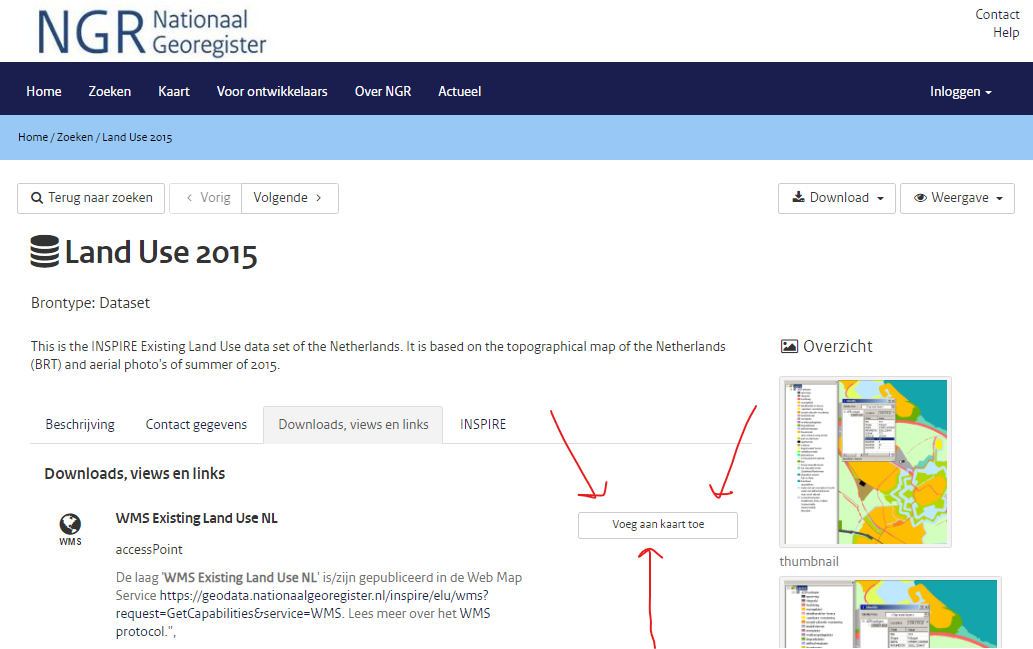Screen dimensions: 1033x649
Task: Expand the Inloggen dropdown menu
Action: (x=961, y=92)
